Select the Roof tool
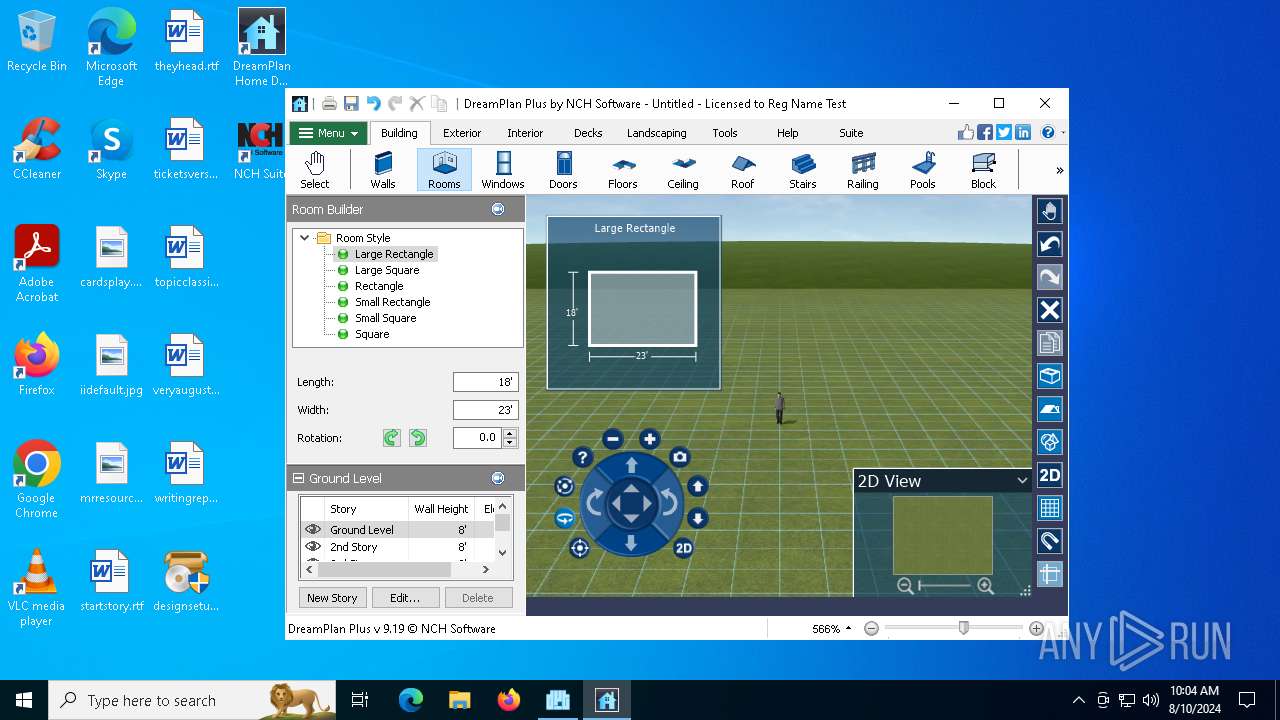Image resolution: width=1280 pixels, height=720 pixels. [743, 170]
